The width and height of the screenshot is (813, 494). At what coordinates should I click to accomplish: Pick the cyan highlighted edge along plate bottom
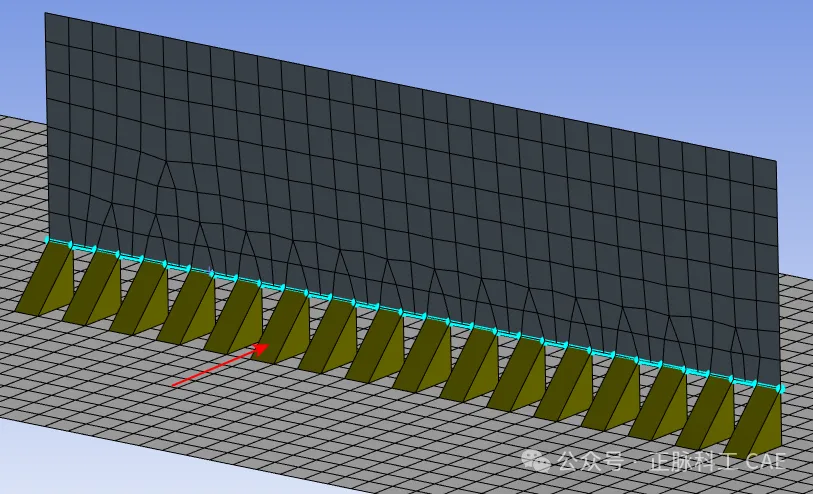[x=413, y=315]
